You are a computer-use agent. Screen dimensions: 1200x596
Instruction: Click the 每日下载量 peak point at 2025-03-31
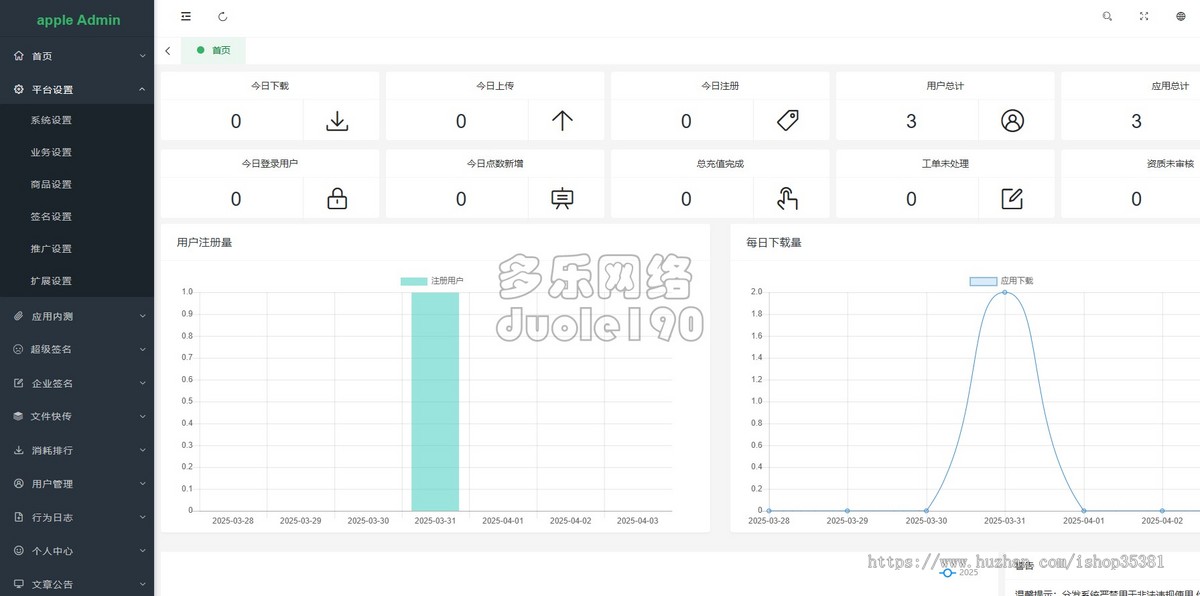[1004, 292]
